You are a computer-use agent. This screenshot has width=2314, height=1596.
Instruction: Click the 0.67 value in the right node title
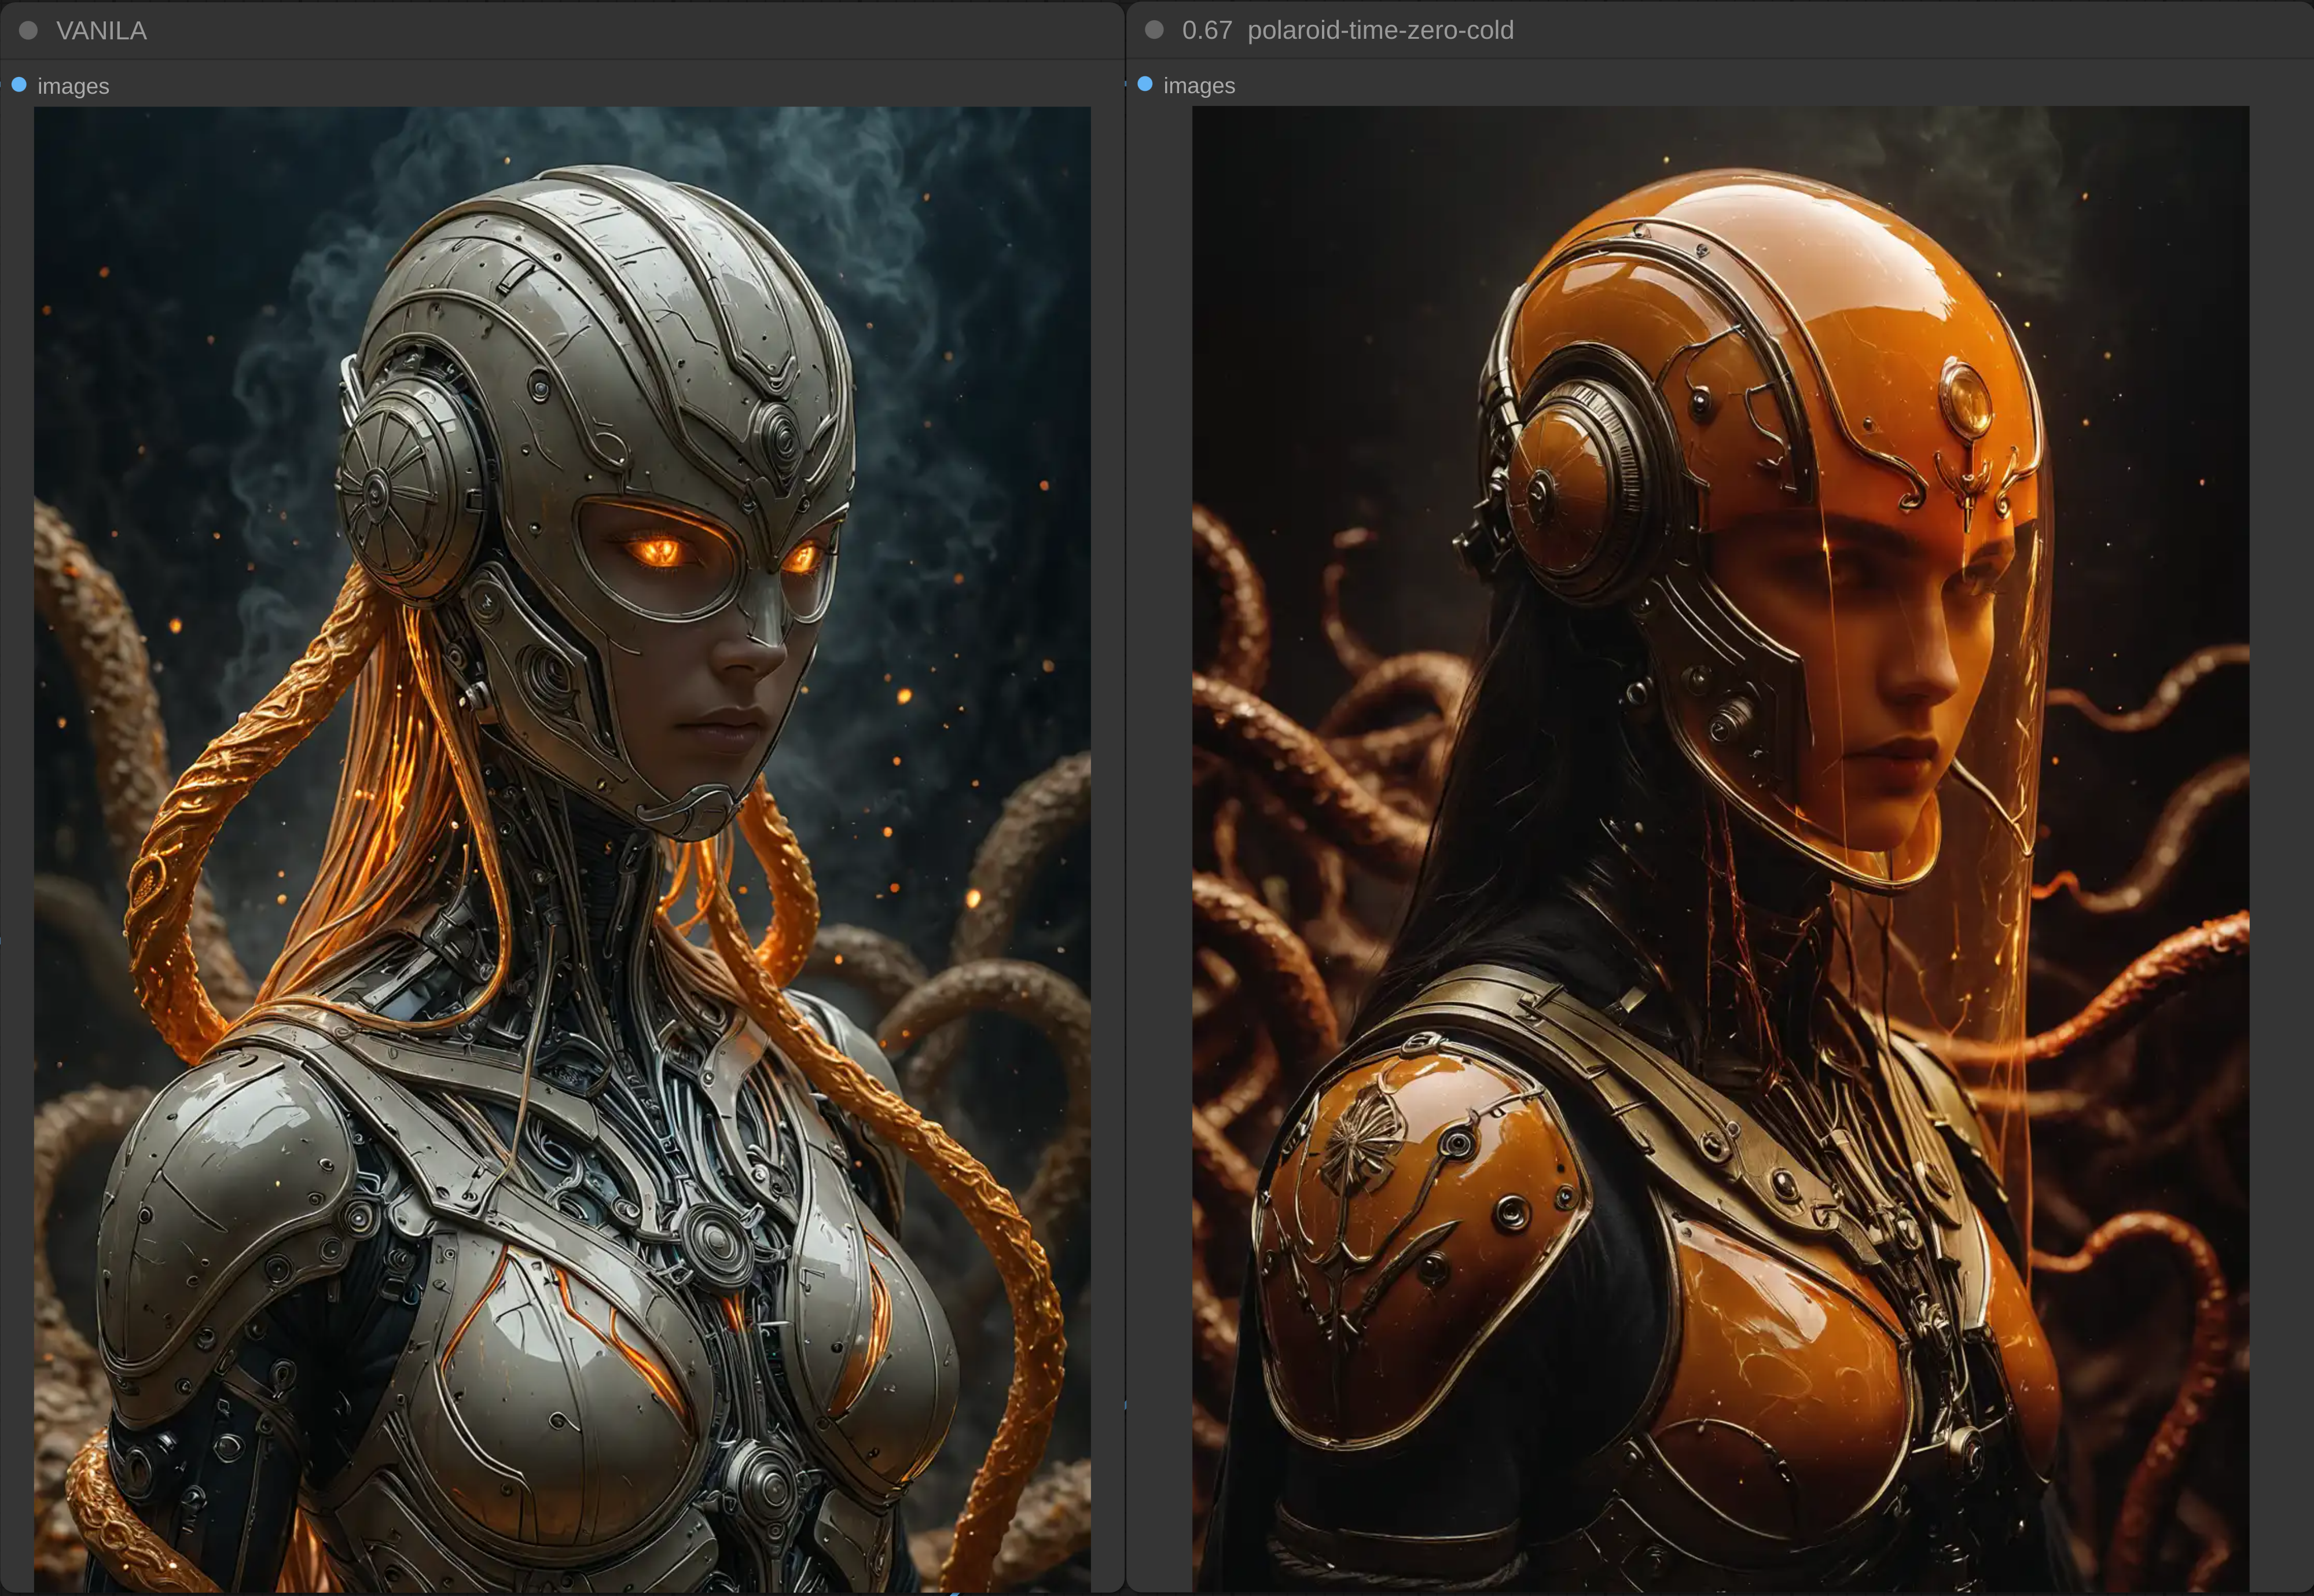(x=1206, y=30)
